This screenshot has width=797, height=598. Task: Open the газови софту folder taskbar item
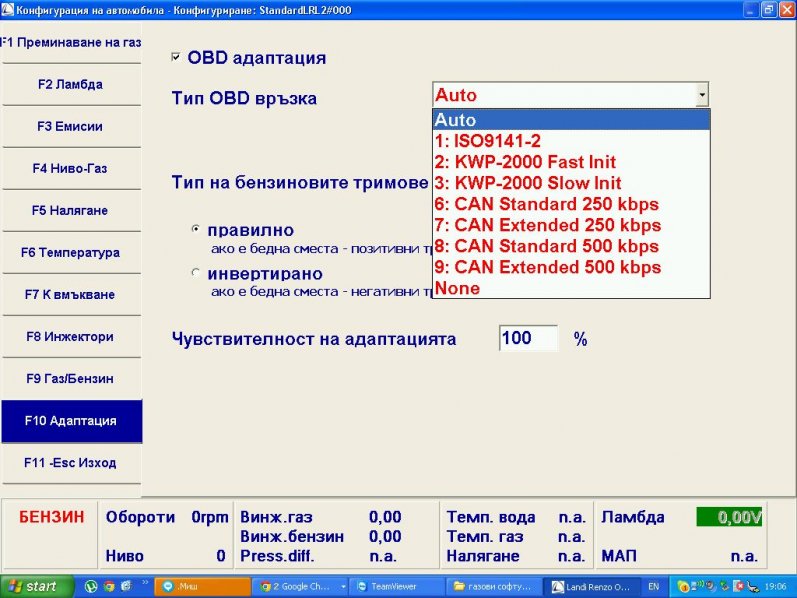[493, 587]
